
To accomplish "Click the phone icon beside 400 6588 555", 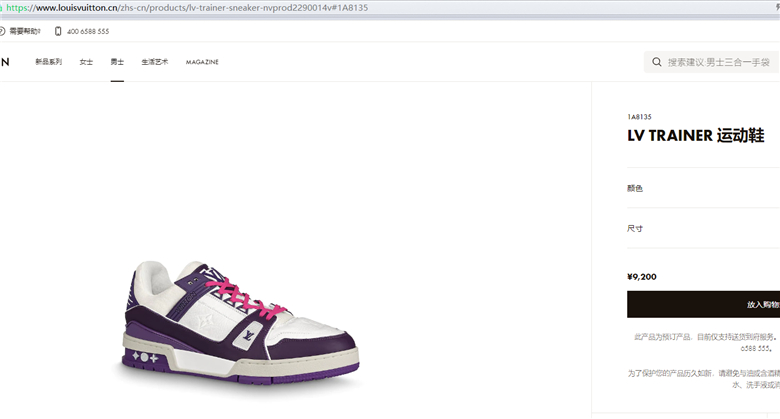I will coord(58,31).
